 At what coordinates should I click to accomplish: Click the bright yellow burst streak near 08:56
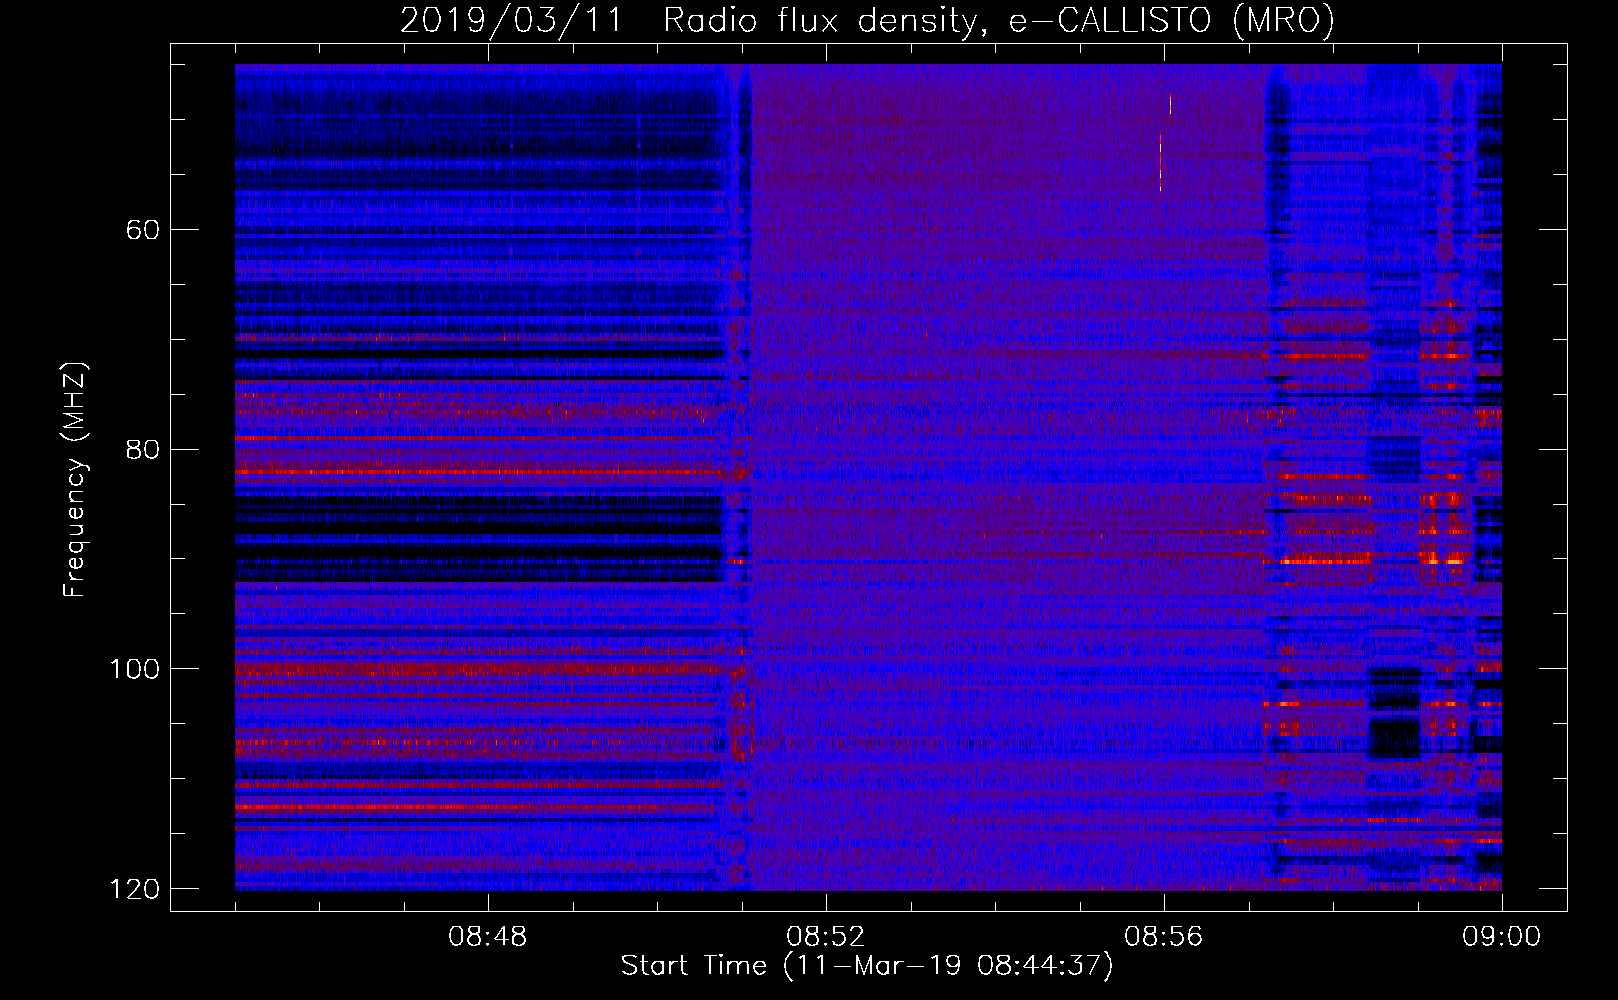pyautogui.click(x=1161, y=160)
